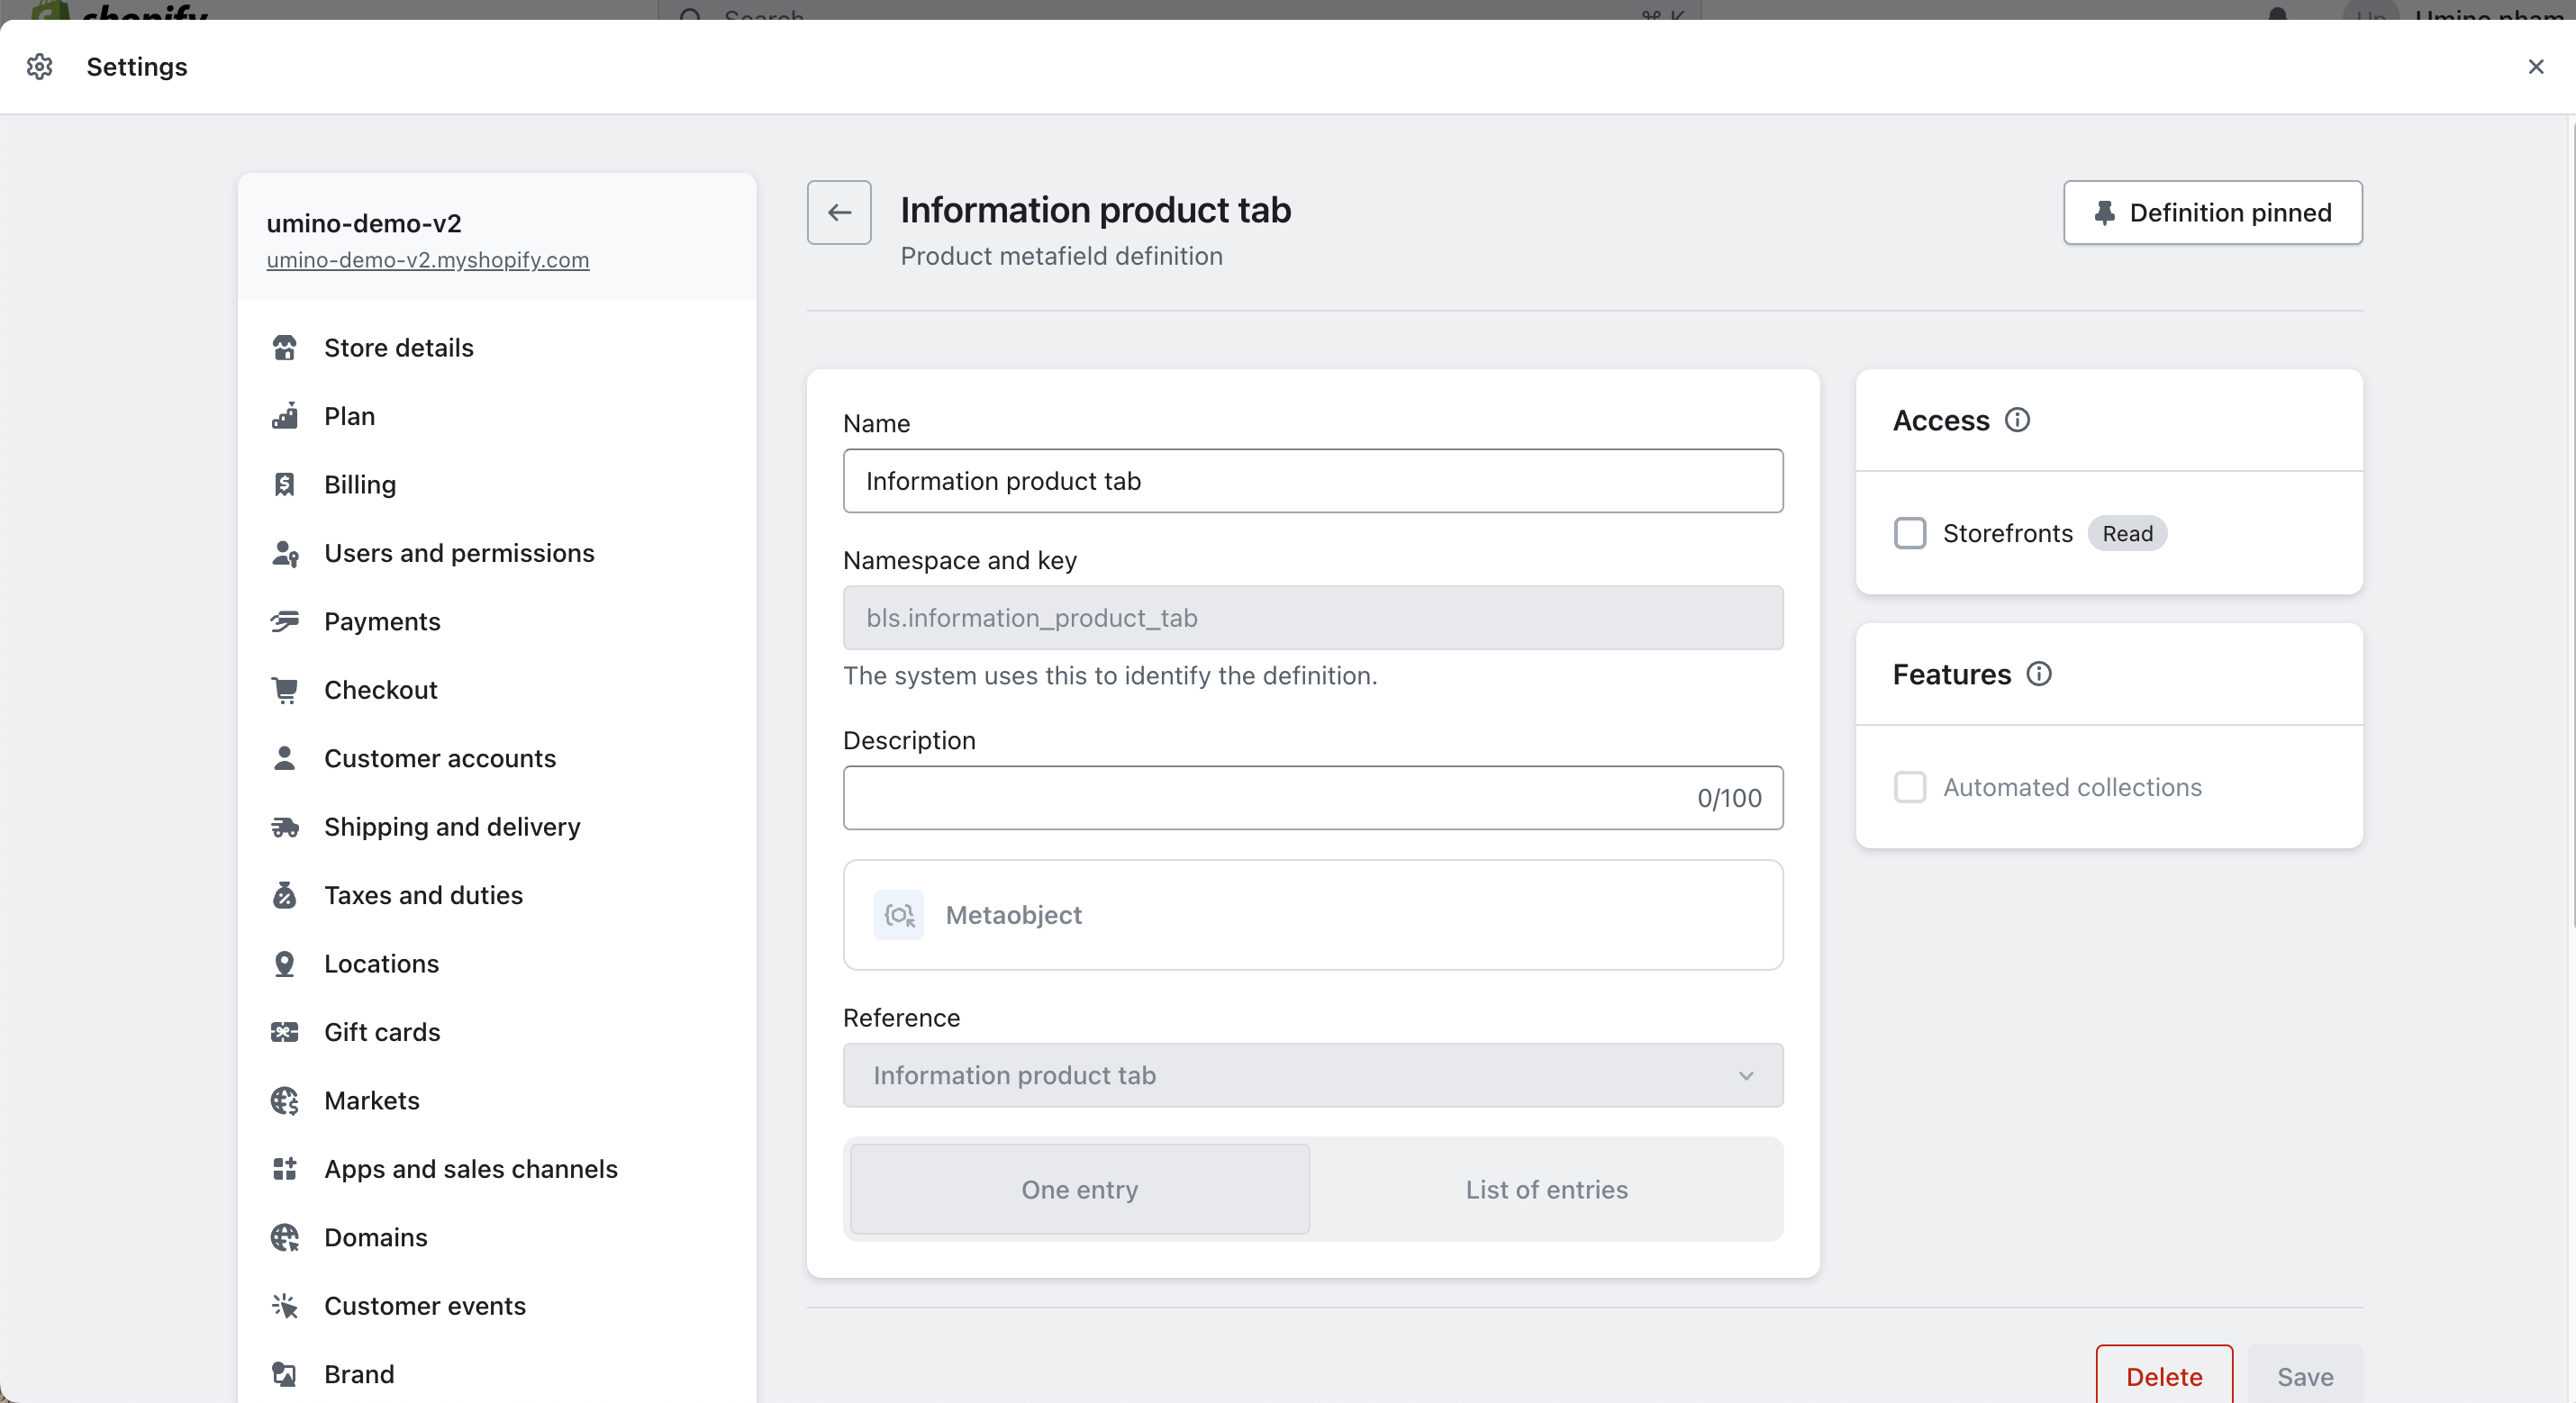Open the umino-demo-v2.myshopify.com link

tap(427, 260)
